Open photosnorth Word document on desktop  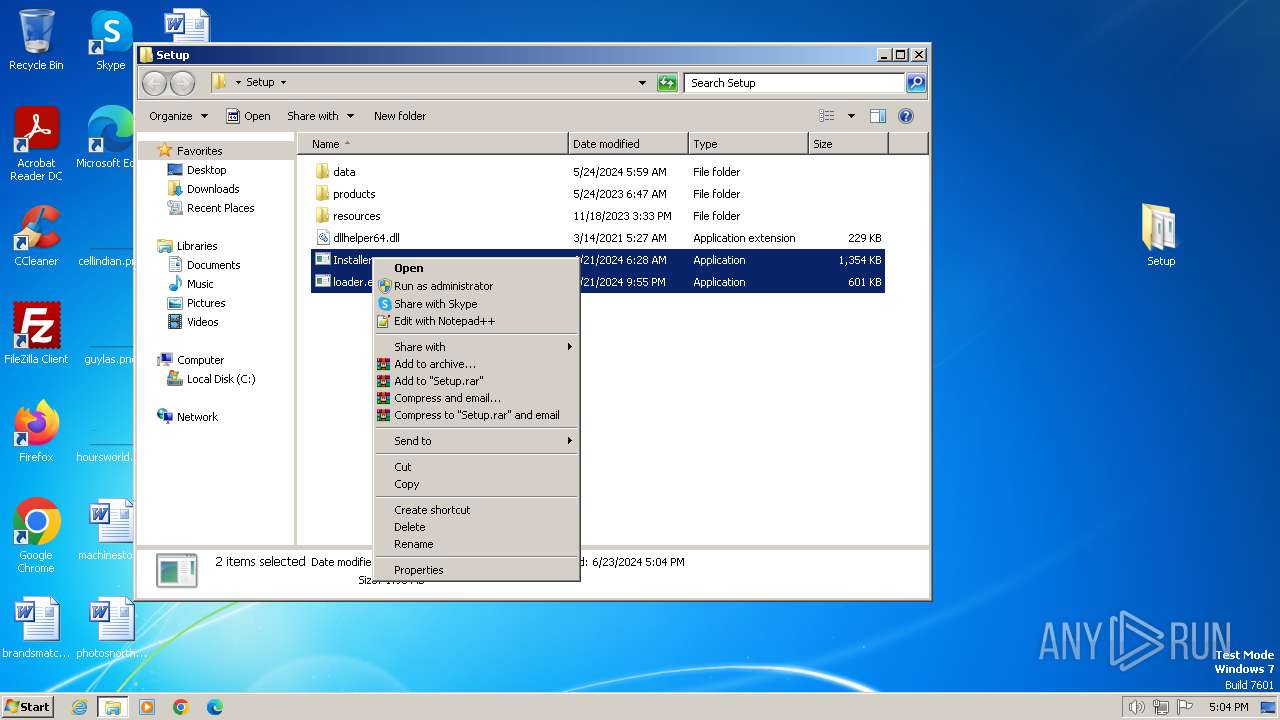tap(111, 628)
